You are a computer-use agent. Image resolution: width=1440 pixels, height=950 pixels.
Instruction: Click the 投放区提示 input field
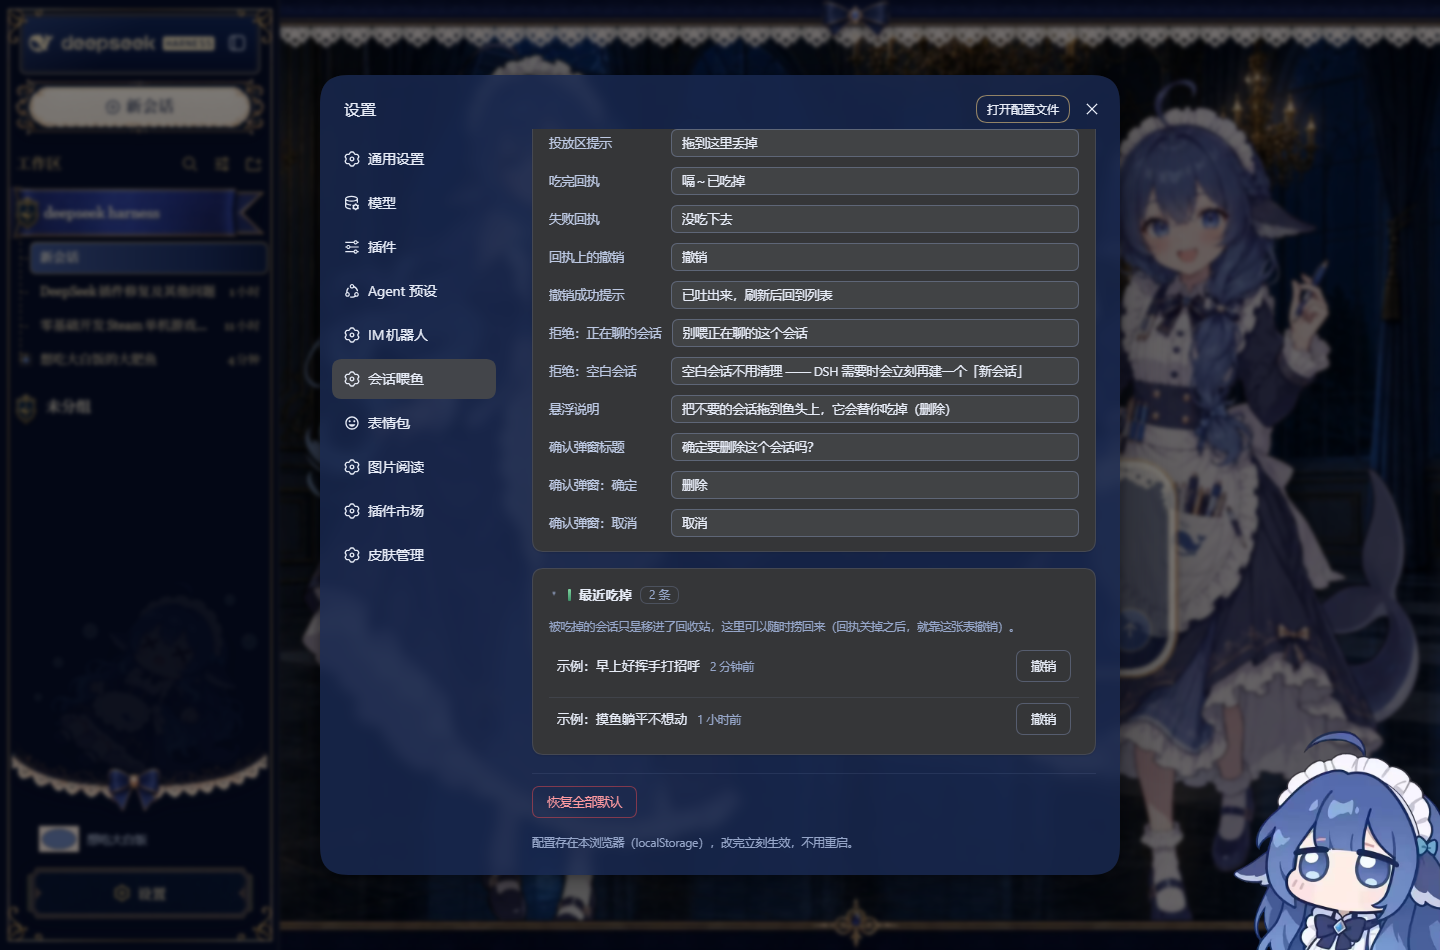pos(875,143)
